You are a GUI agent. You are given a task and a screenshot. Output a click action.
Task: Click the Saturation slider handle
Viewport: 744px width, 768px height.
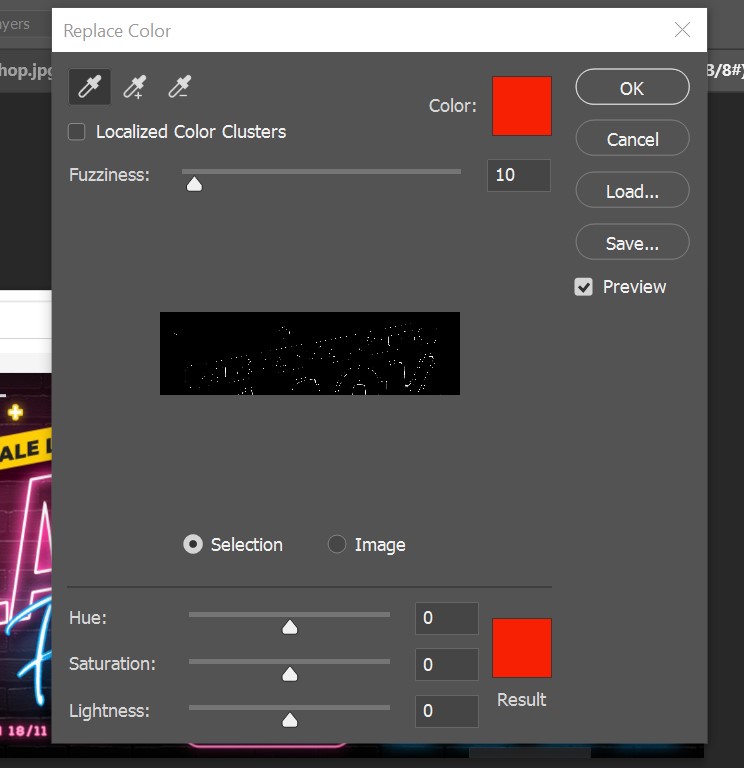pos(290,674)
